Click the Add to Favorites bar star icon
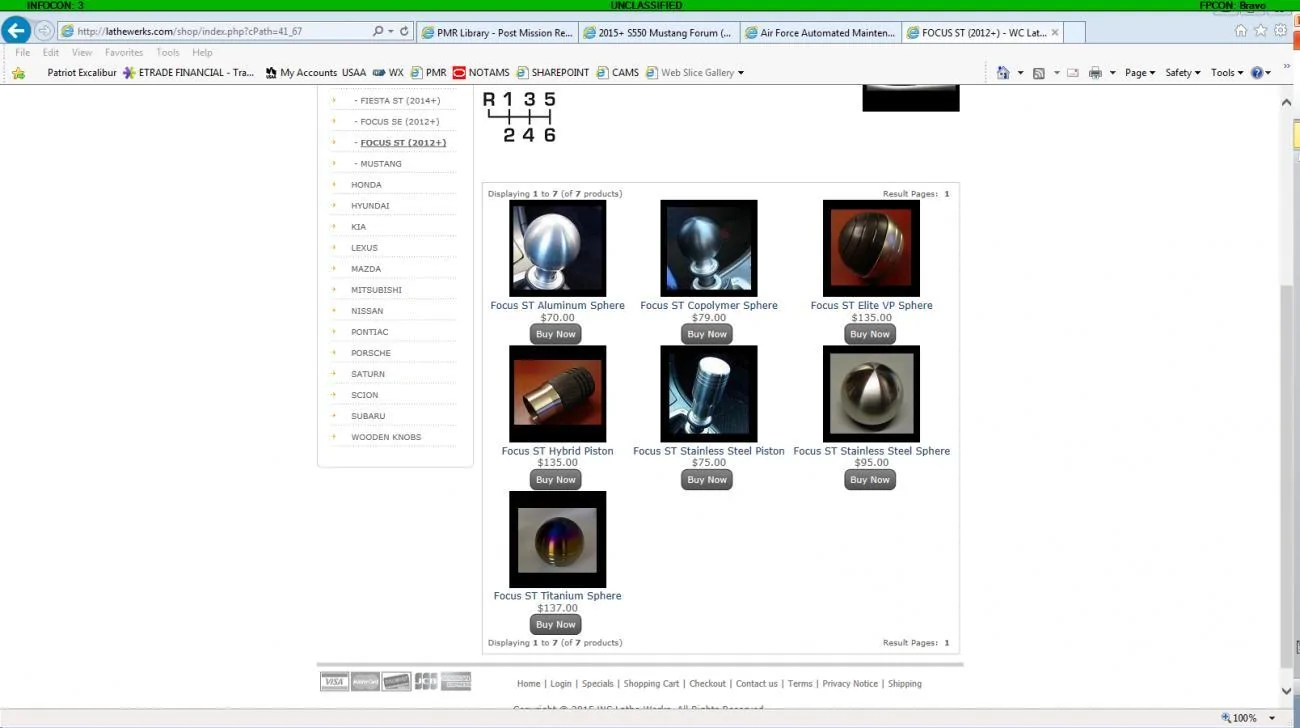Screen dimensions: 1300x728 point(18,73)
